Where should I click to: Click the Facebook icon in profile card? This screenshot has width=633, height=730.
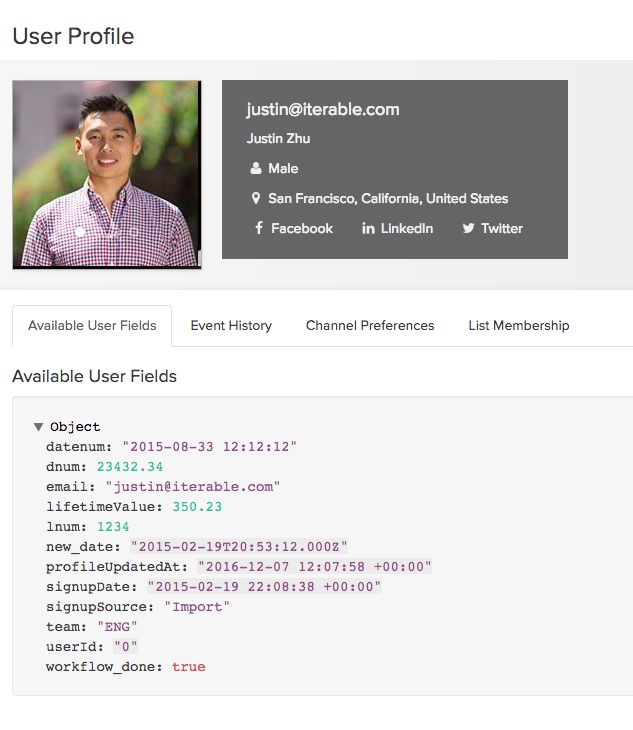259,228
